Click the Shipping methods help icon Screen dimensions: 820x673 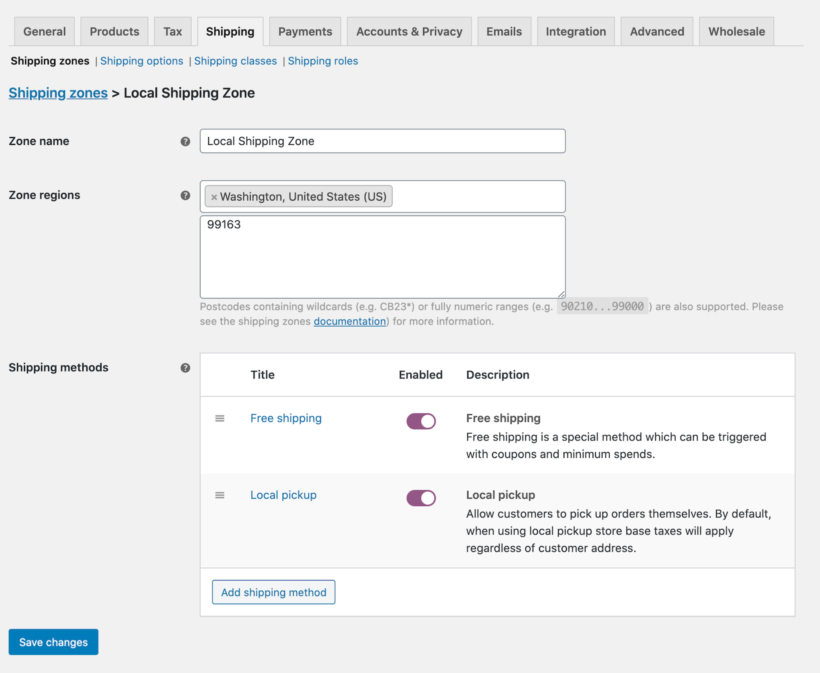(x=185, y=368)
